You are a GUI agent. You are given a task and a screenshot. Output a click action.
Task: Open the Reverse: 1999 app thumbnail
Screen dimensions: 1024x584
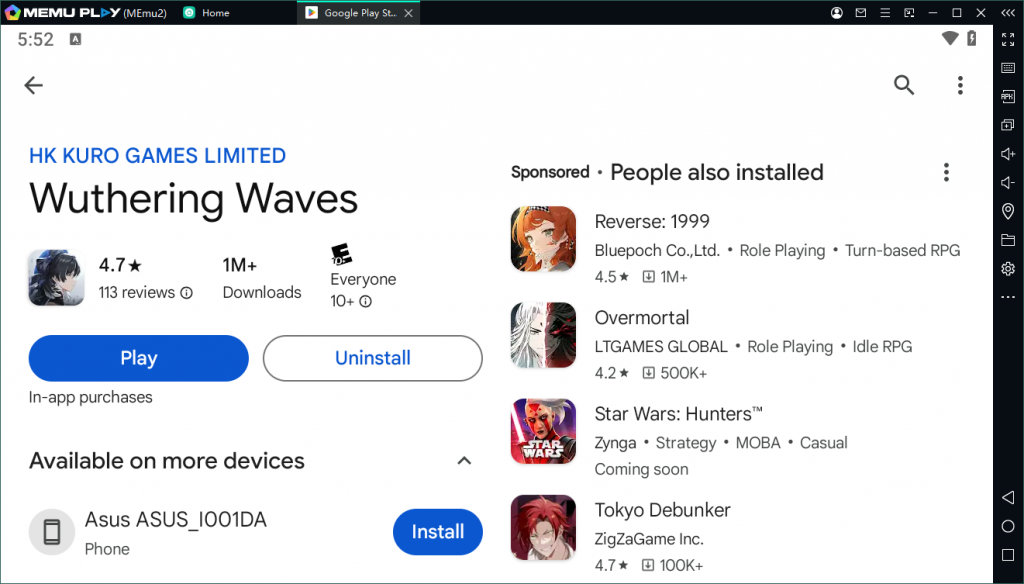[543, 239]
